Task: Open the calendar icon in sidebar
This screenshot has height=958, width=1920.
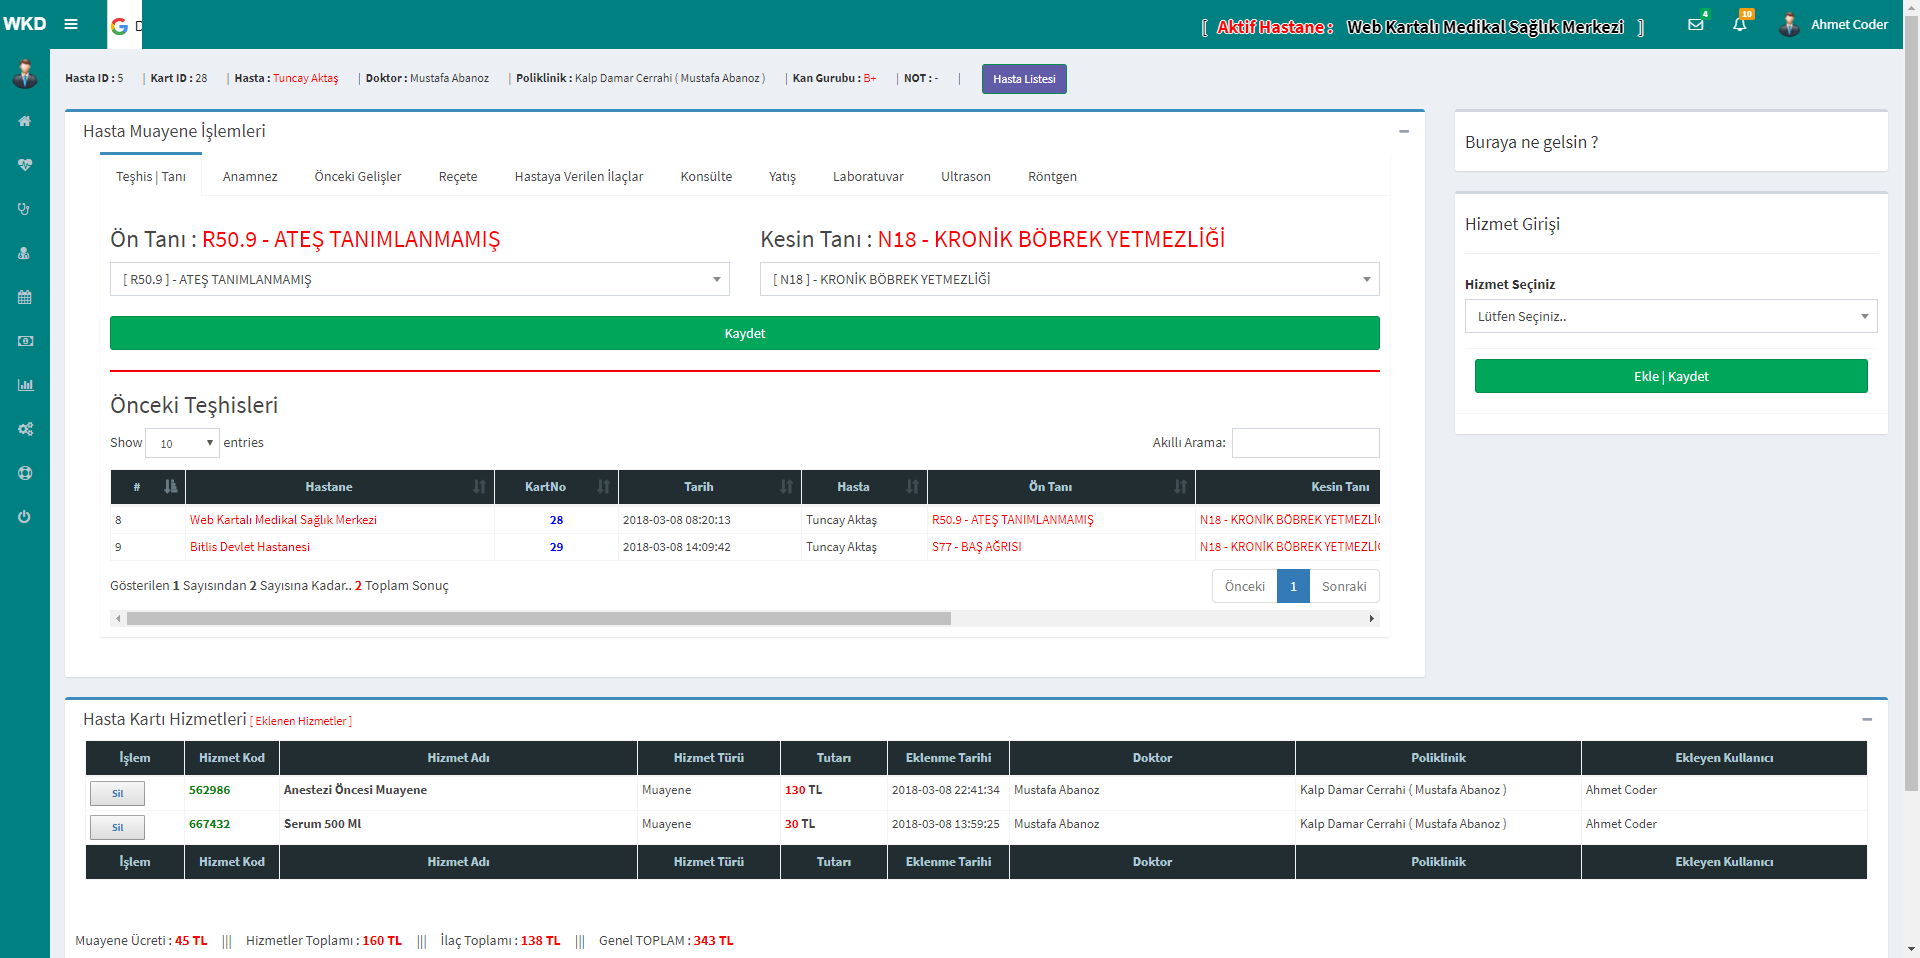Action: pyautogui.click(x=25, y=297)
